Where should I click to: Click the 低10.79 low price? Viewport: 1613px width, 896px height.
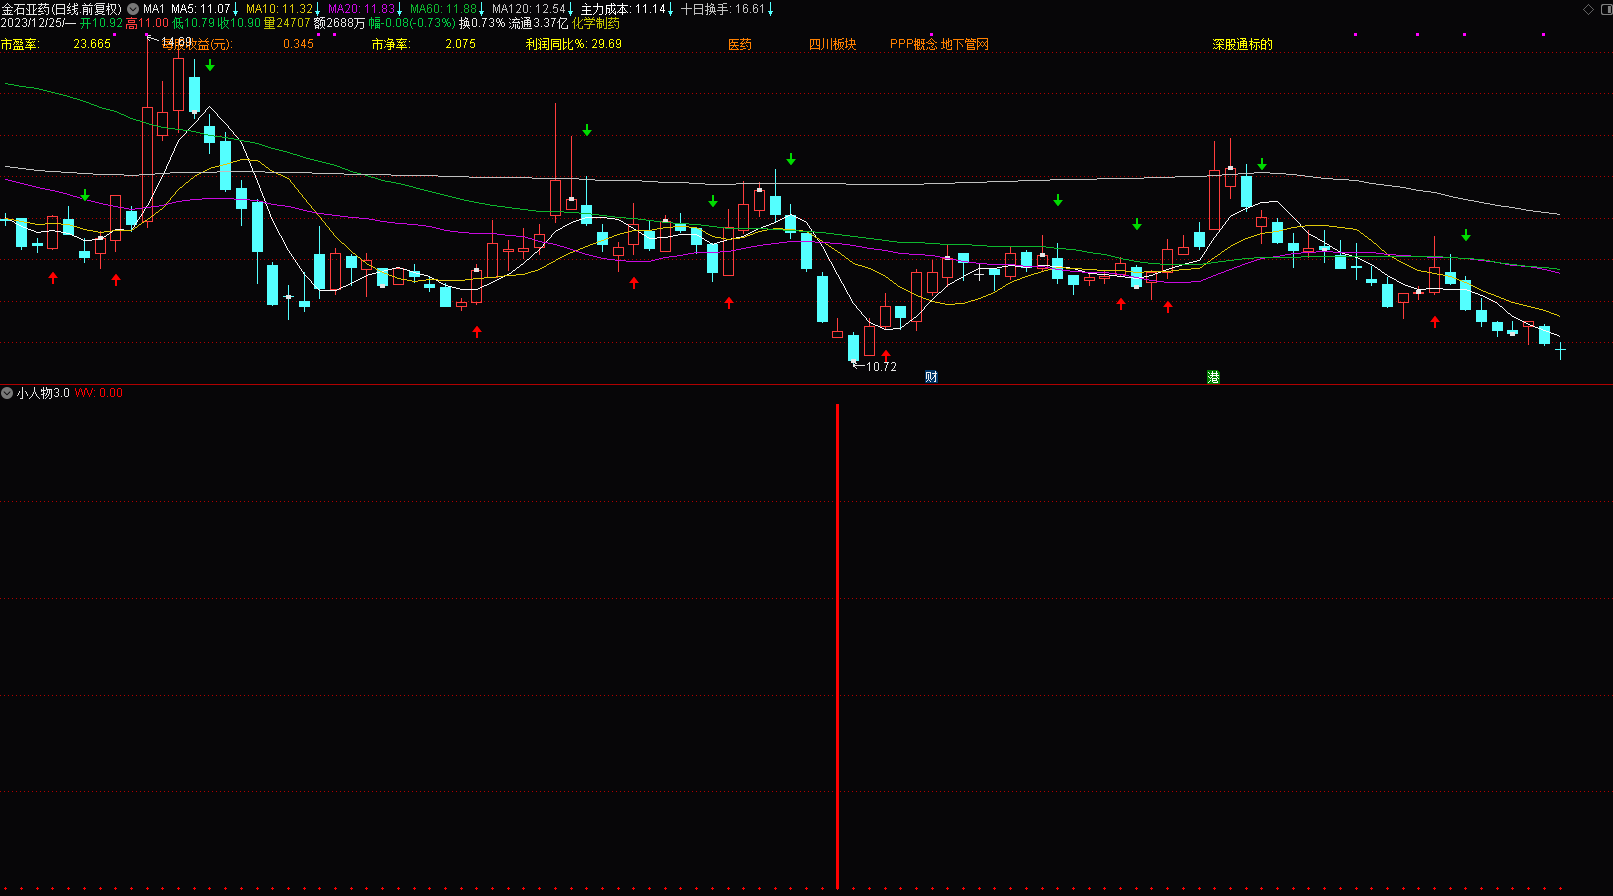(x=193, y=23)
